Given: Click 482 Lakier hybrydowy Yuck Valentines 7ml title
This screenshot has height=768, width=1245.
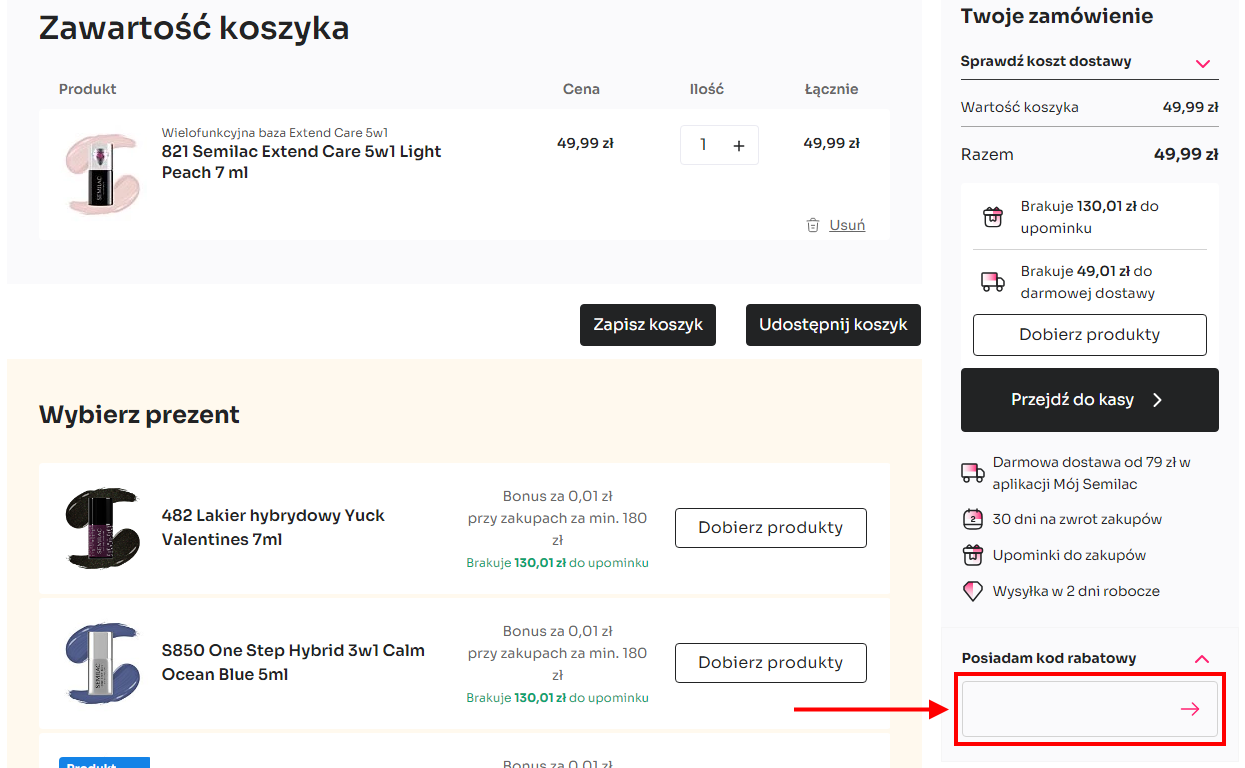Looking at the screenshot, I should pos(273,528).
